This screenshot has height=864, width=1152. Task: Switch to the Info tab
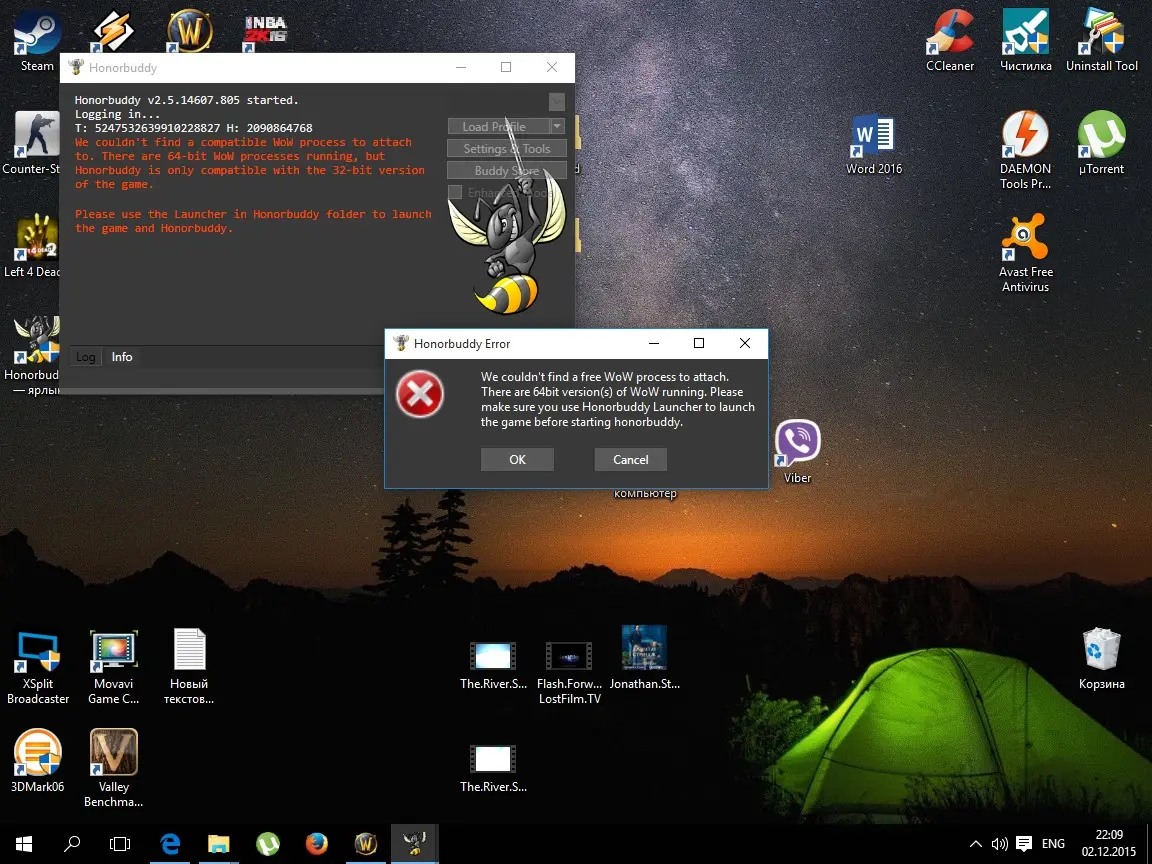coord(122,357)
